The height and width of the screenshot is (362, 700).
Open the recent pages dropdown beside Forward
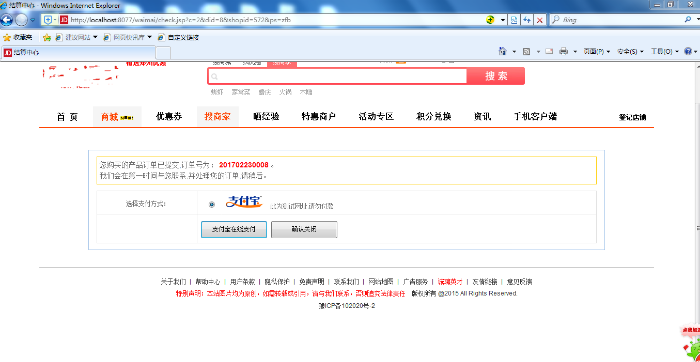(x=33, y=20)
